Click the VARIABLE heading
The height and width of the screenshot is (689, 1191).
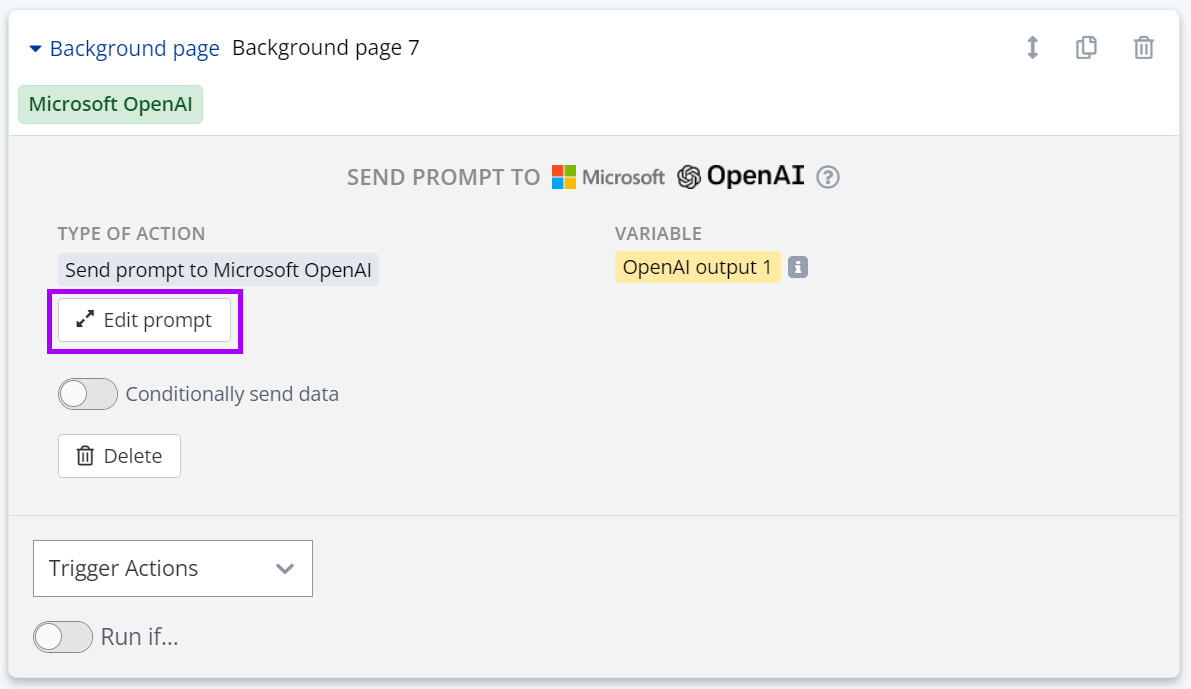(x=659, y=233)
